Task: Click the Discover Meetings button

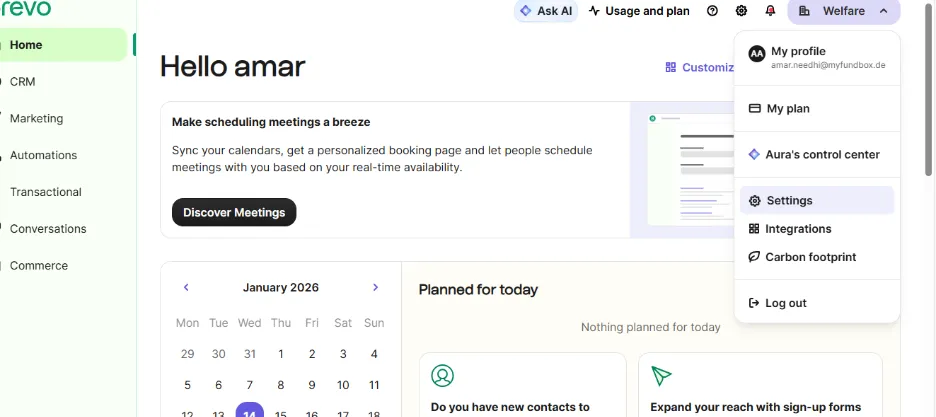Action: tap(234, 212)
